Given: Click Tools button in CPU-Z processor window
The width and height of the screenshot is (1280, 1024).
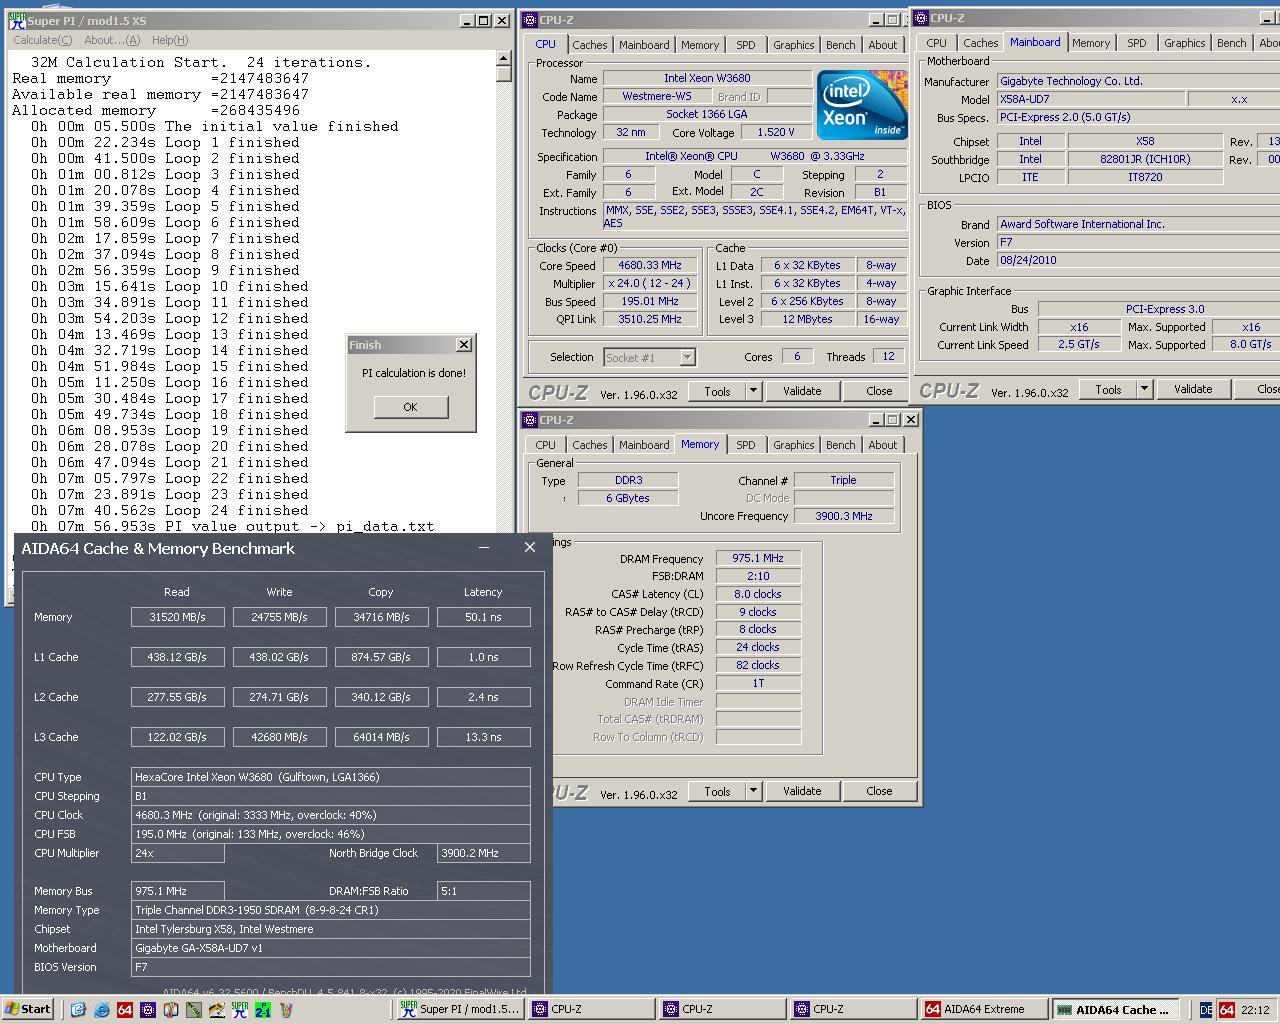Looking at the screenshot, I should tap(717, 391).
